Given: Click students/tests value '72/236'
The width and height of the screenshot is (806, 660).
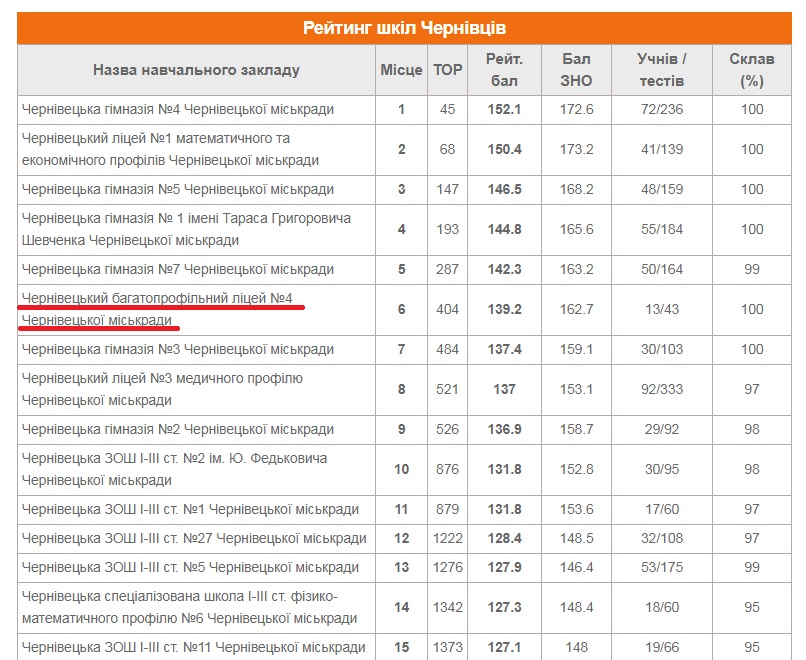Looking at the screenshot, I should point(662,109).
